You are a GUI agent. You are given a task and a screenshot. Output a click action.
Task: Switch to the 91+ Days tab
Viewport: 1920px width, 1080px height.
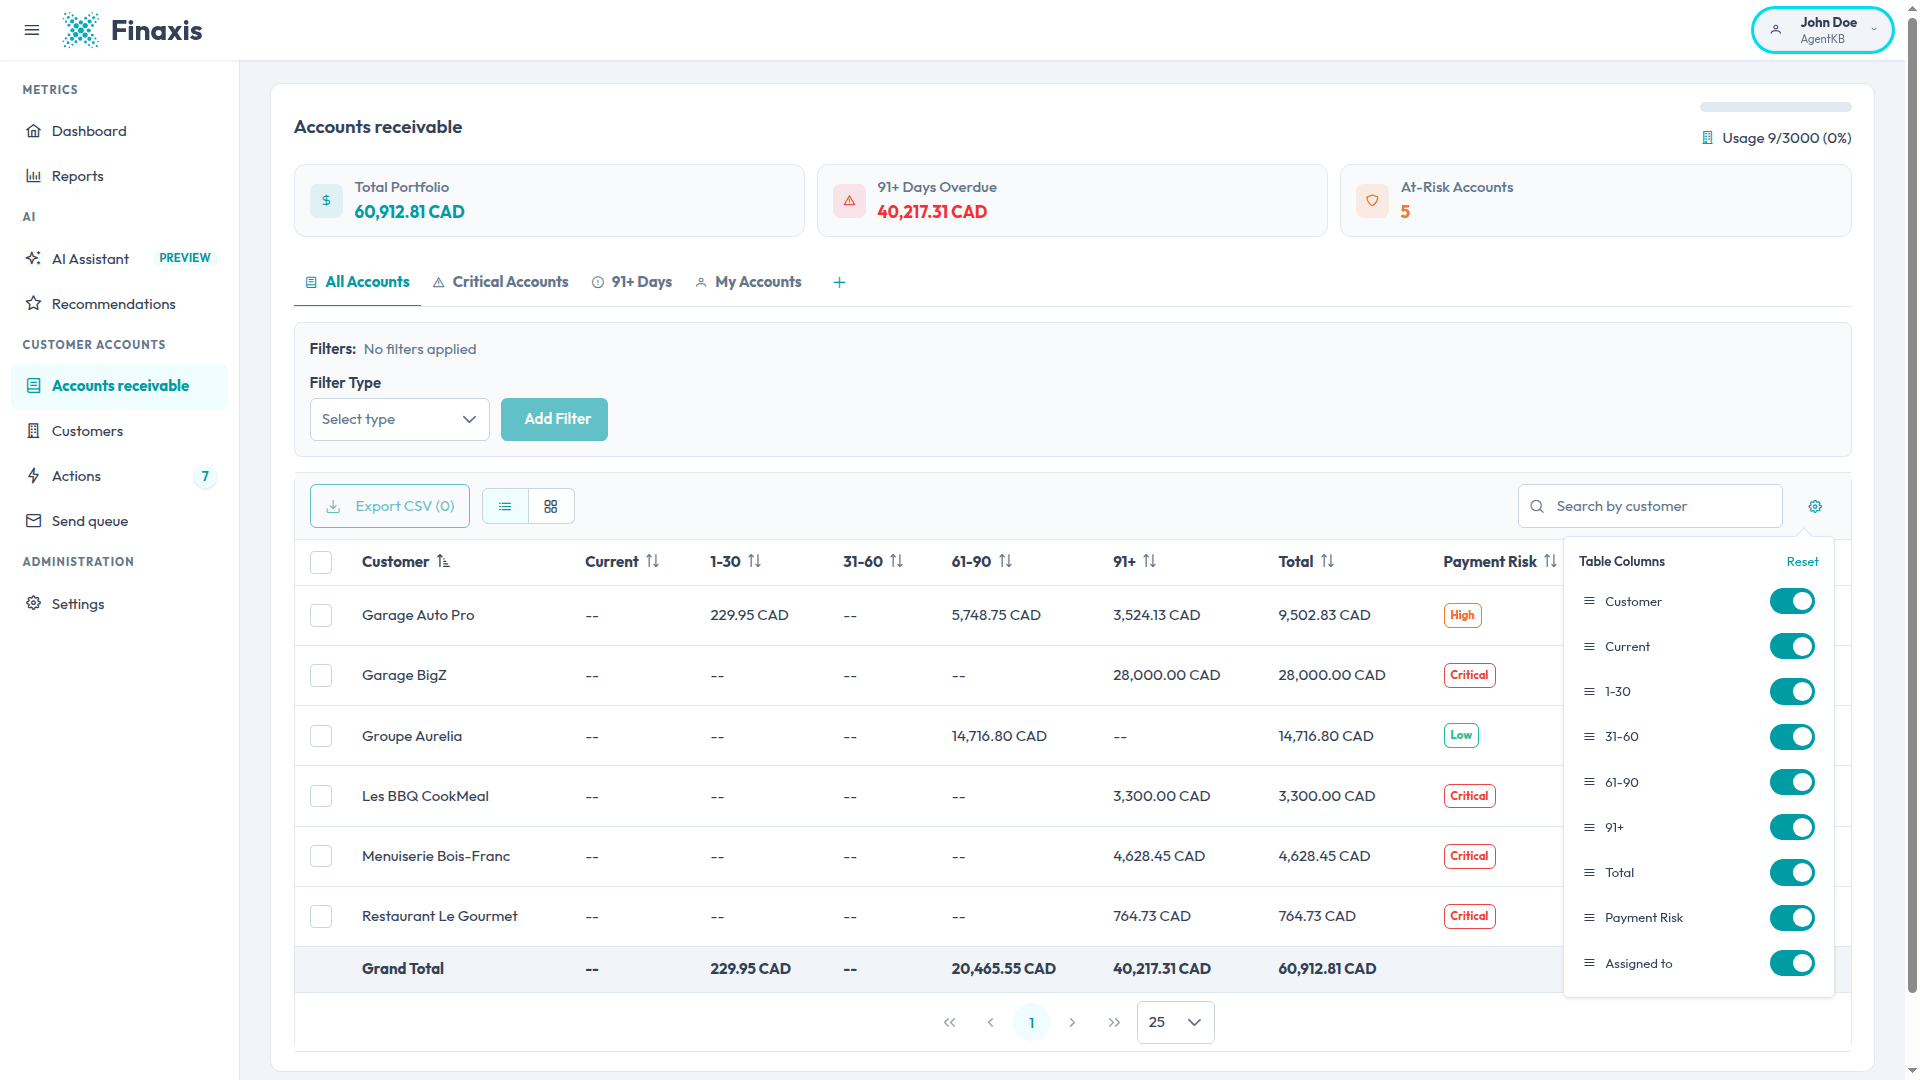[631, 283]
